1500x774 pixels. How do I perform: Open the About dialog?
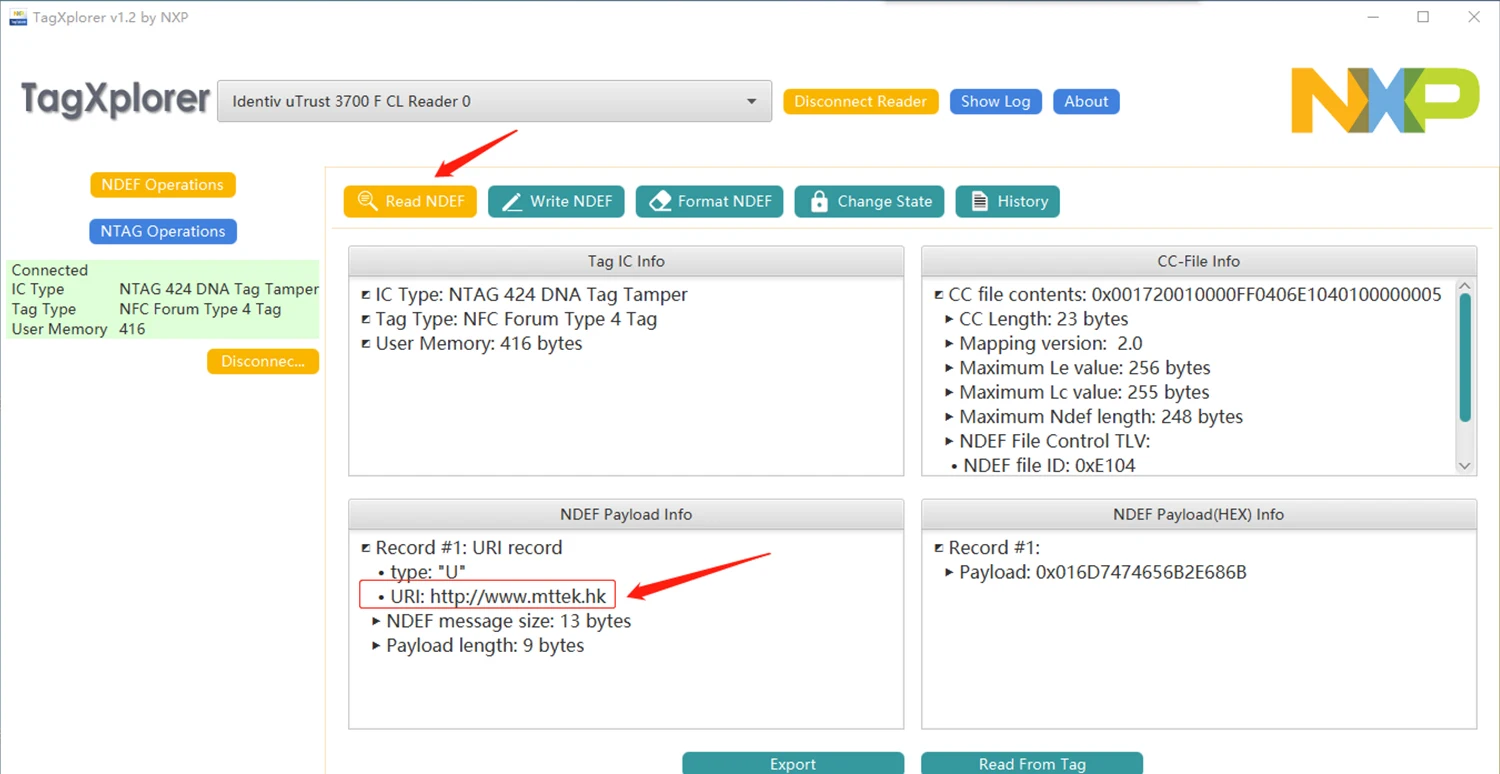[x=1086, y=101]
